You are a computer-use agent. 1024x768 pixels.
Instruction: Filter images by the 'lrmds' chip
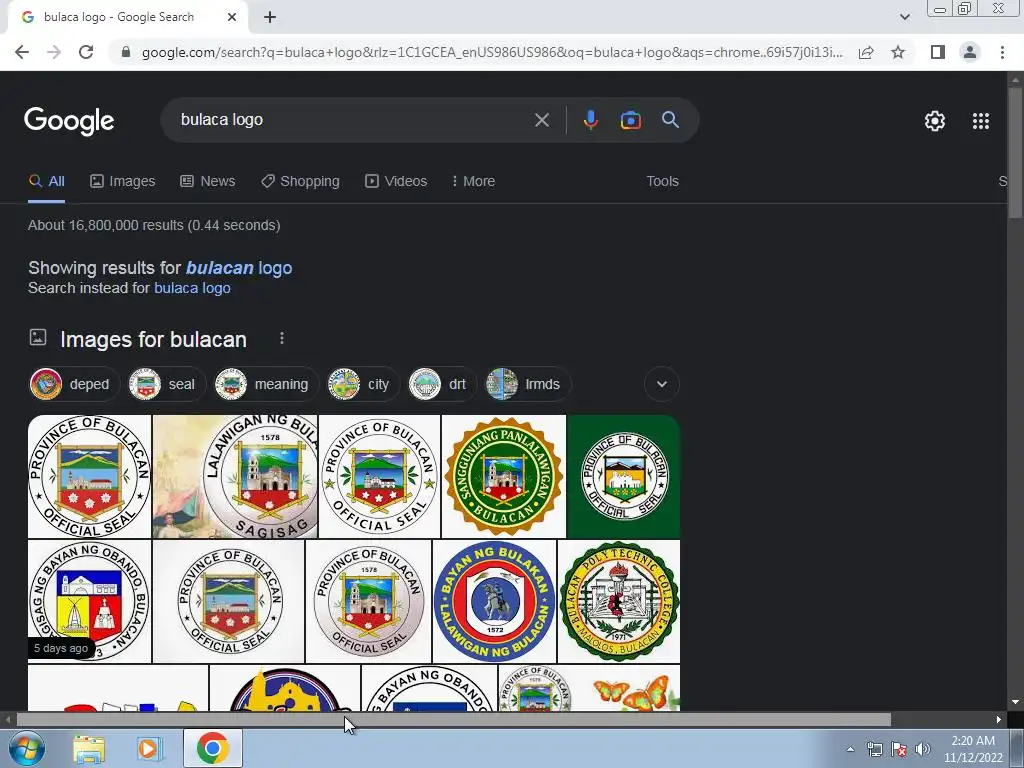point(528,384)
